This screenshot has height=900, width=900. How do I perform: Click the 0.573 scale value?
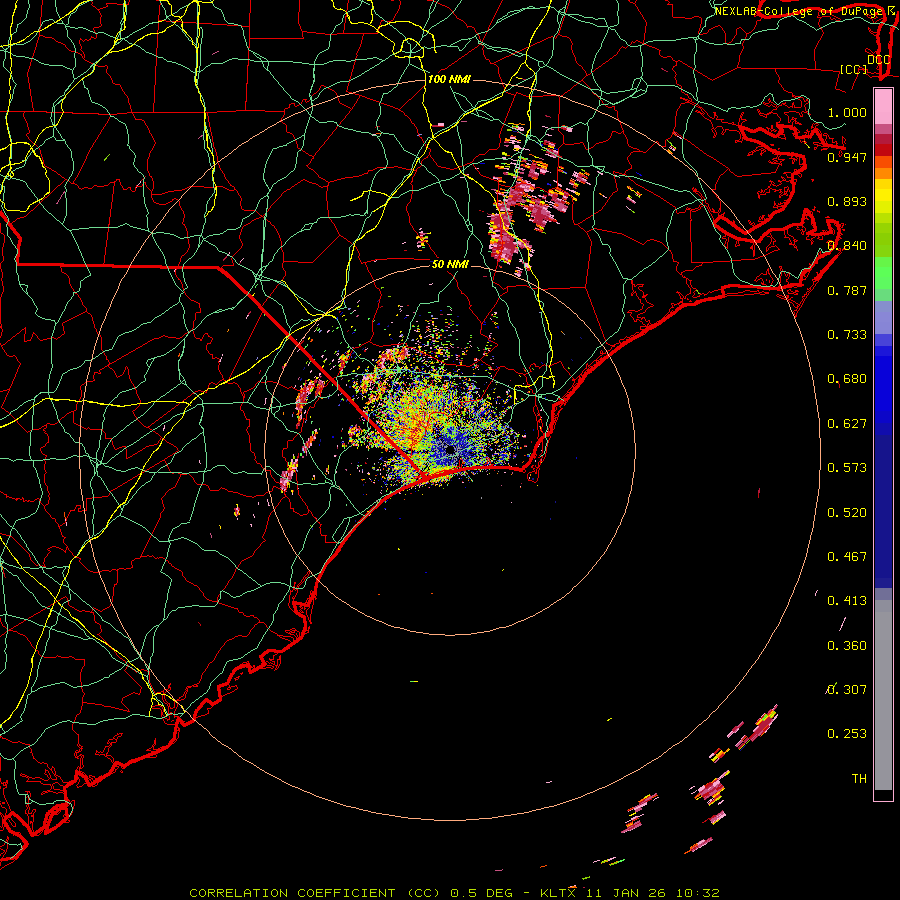[x=847, y=468]
